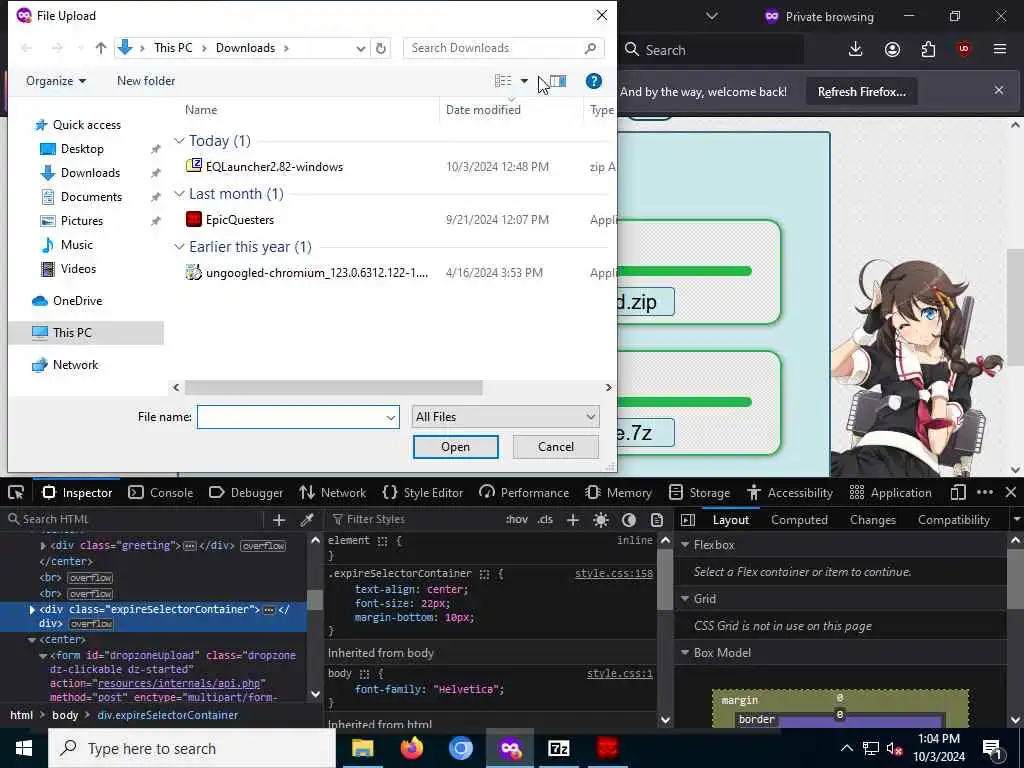The width and height of the screenshot is (1024, 768).
Task: Click the File name input box
Action: point(298,417)
